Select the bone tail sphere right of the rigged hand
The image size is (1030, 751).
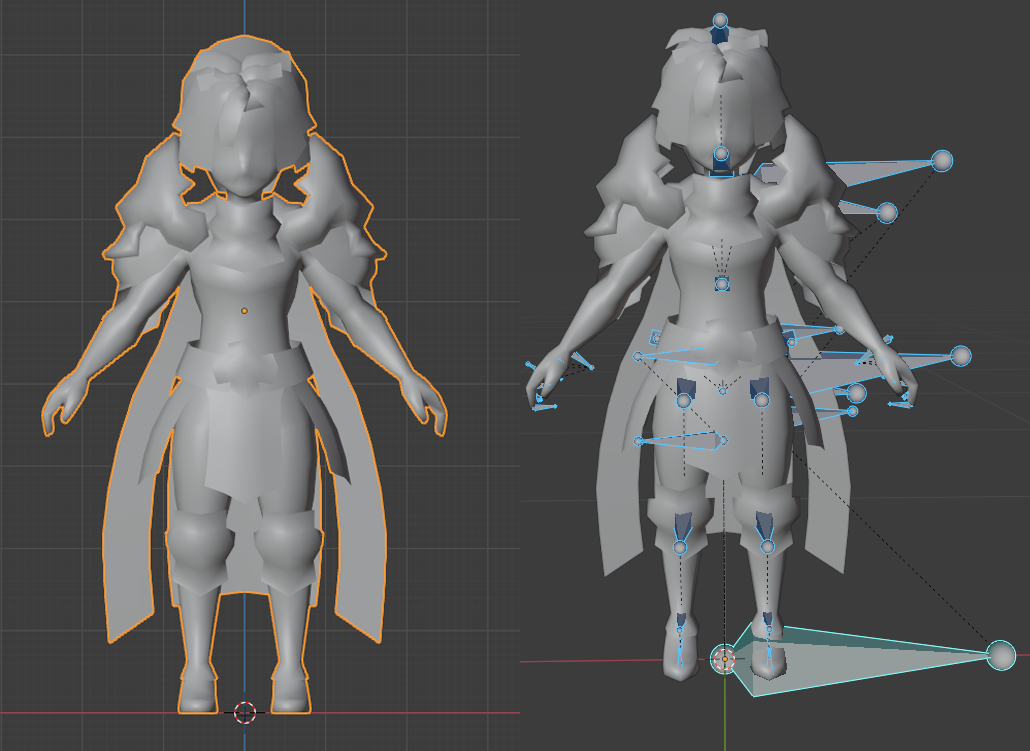coord(961,356)
